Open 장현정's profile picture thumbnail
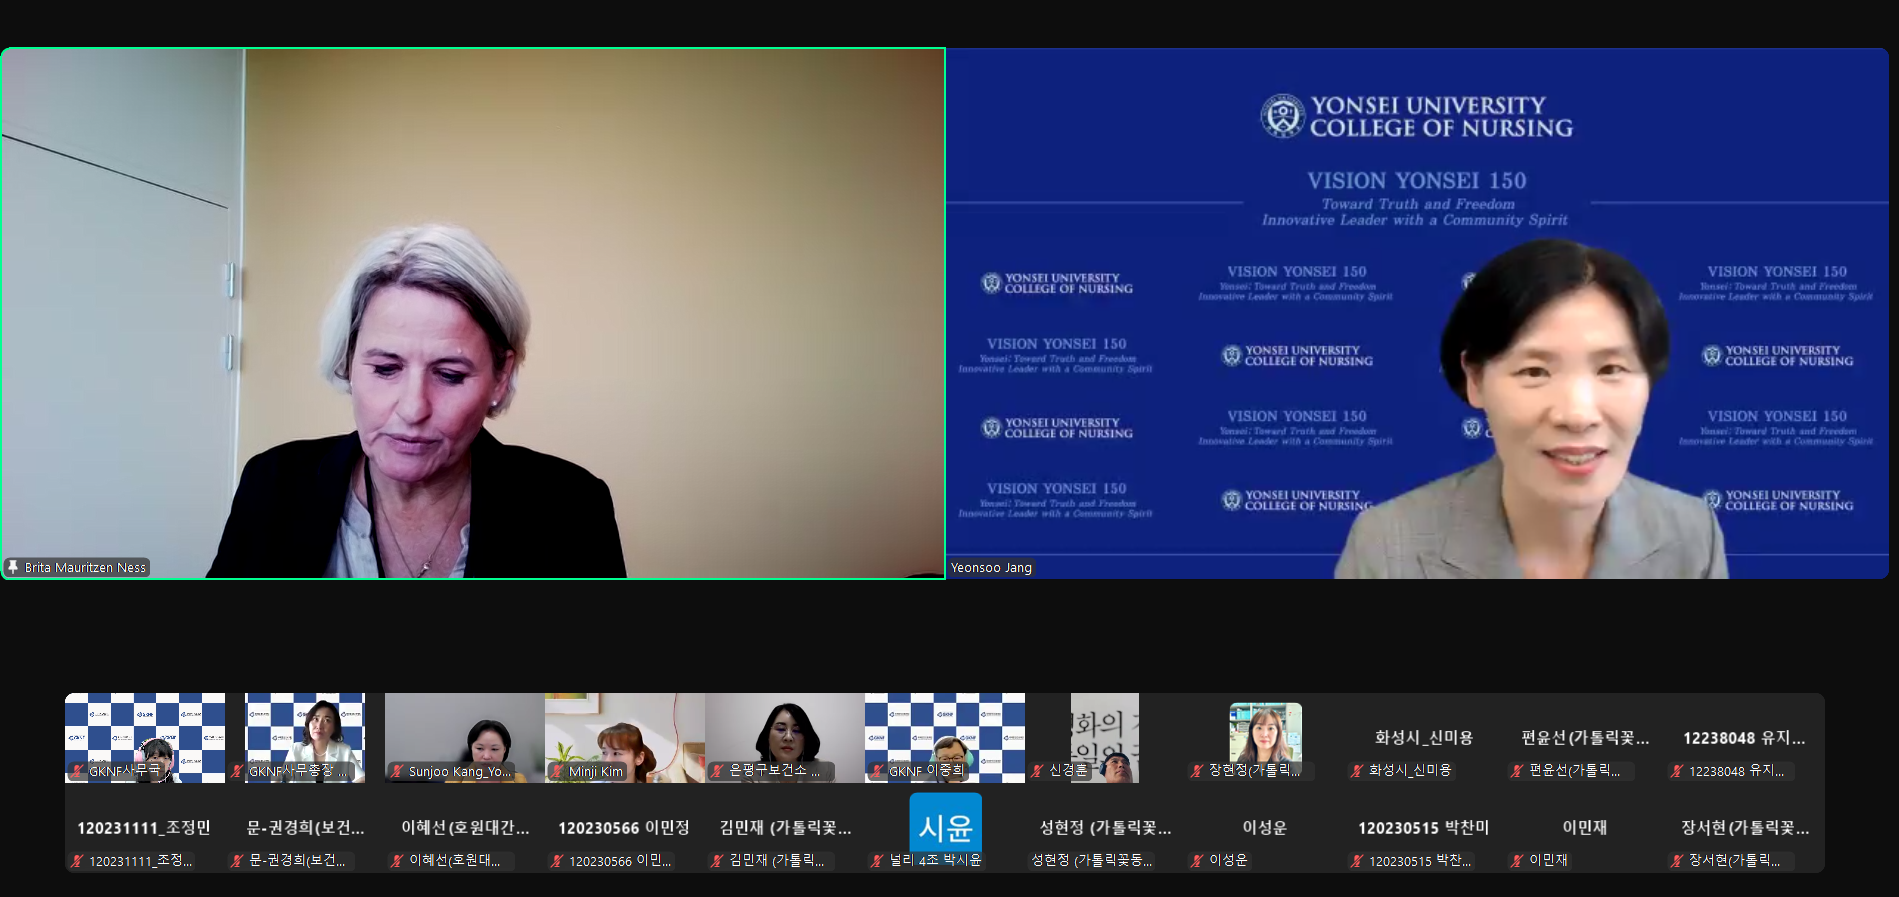 coord(1265,732)
